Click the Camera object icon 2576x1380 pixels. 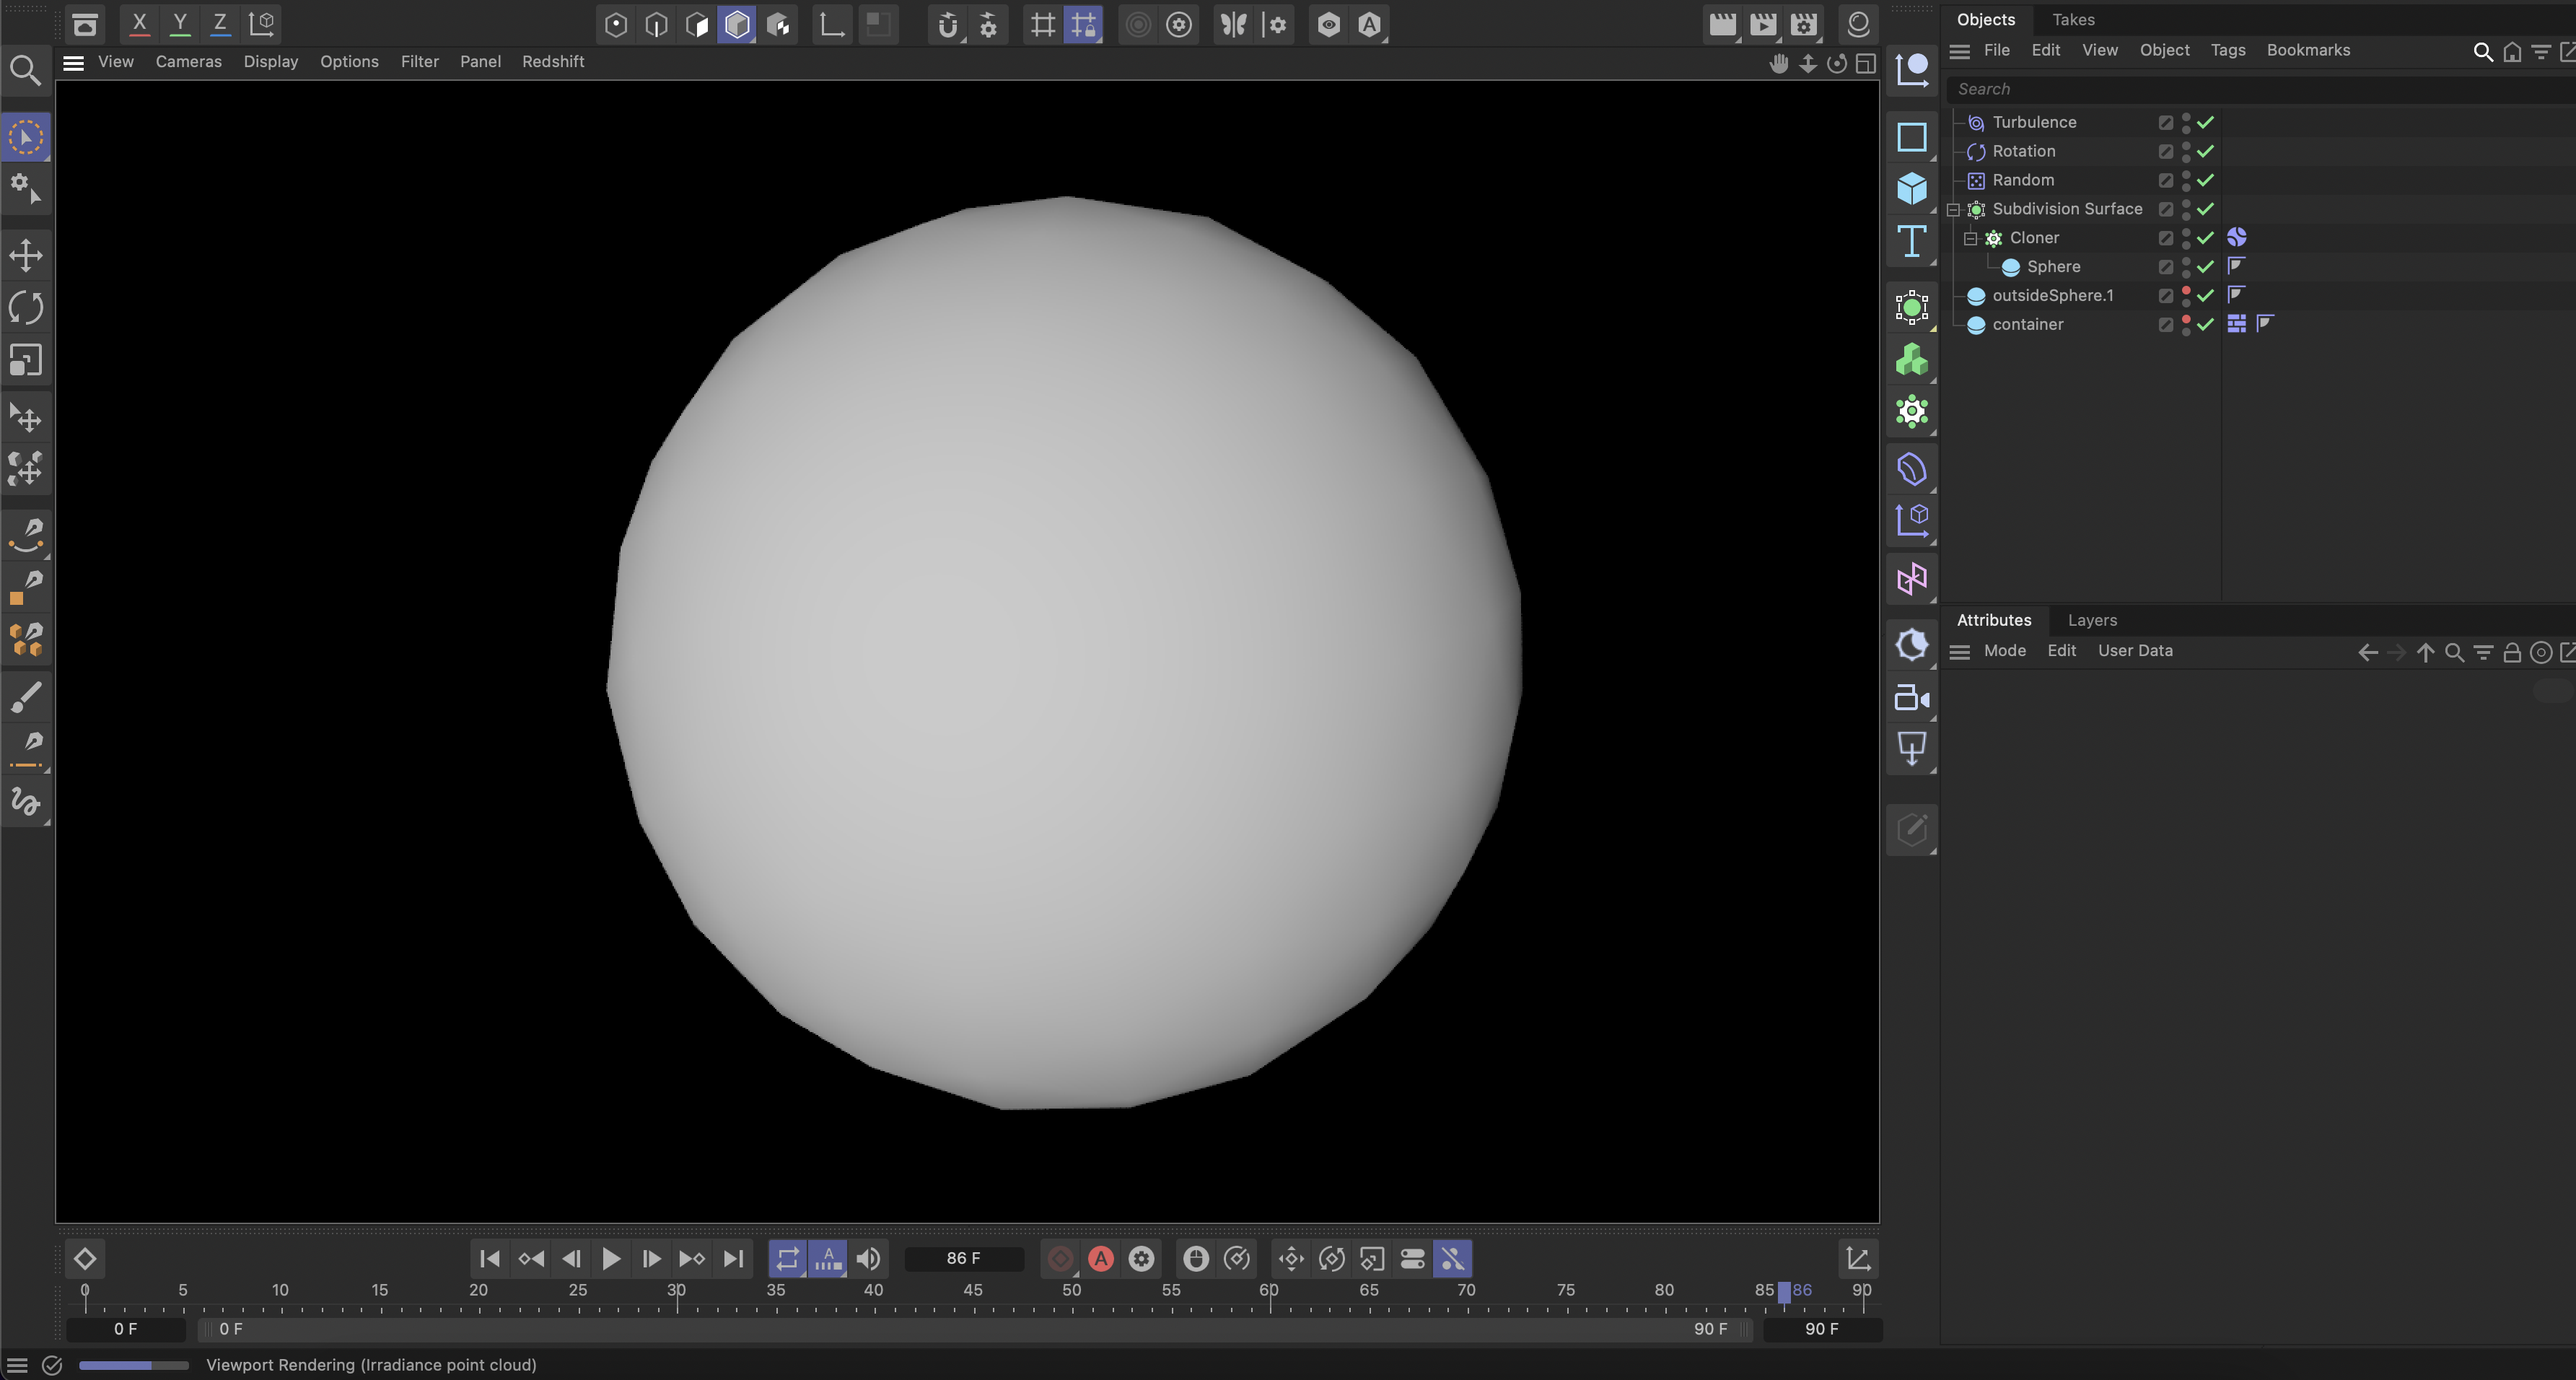(1911, 697)
